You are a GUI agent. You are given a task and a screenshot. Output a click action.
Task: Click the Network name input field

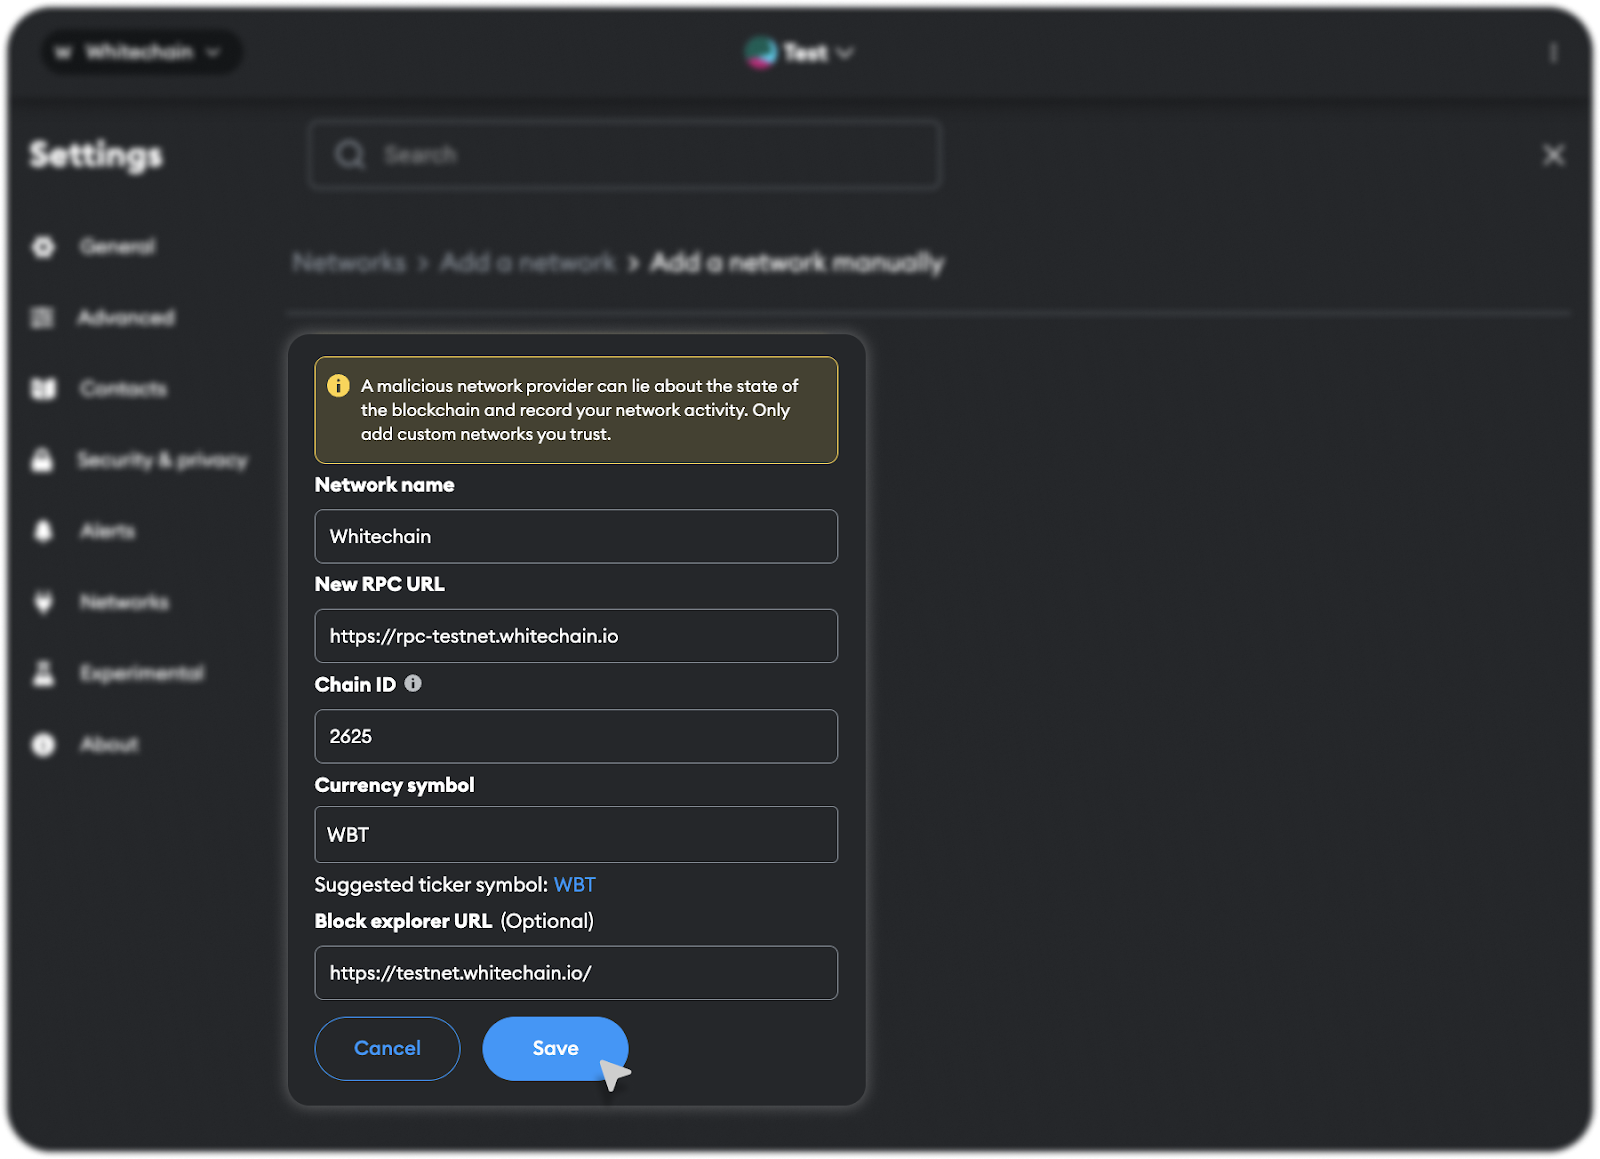[x=576, y=536]
